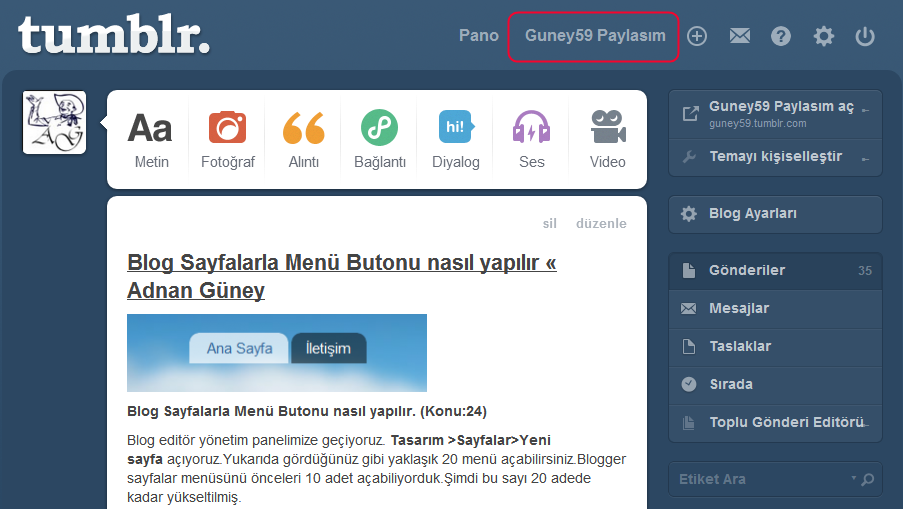Image resolution: width=903 pixels, height=509 pixels.
Task: Click the guney59.tumblr.com address text
Action: [x=757, y=123]
